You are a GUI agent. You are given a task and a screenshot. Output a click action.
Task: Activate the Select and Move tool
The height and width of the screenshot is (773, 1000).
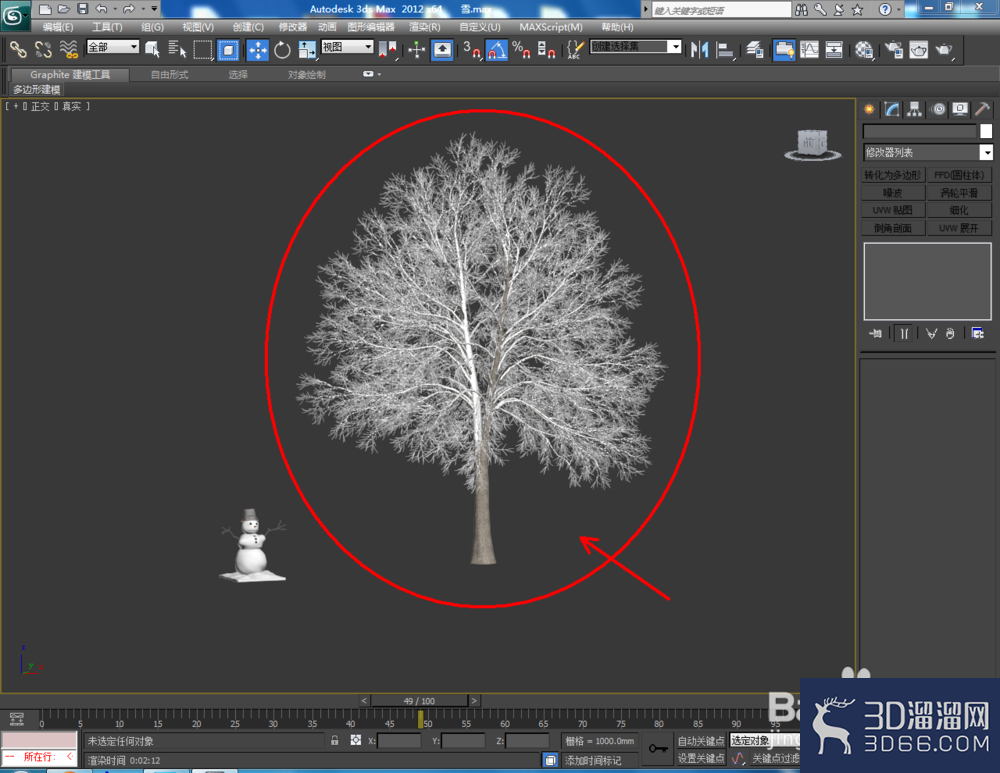click(x=258, y=50)
